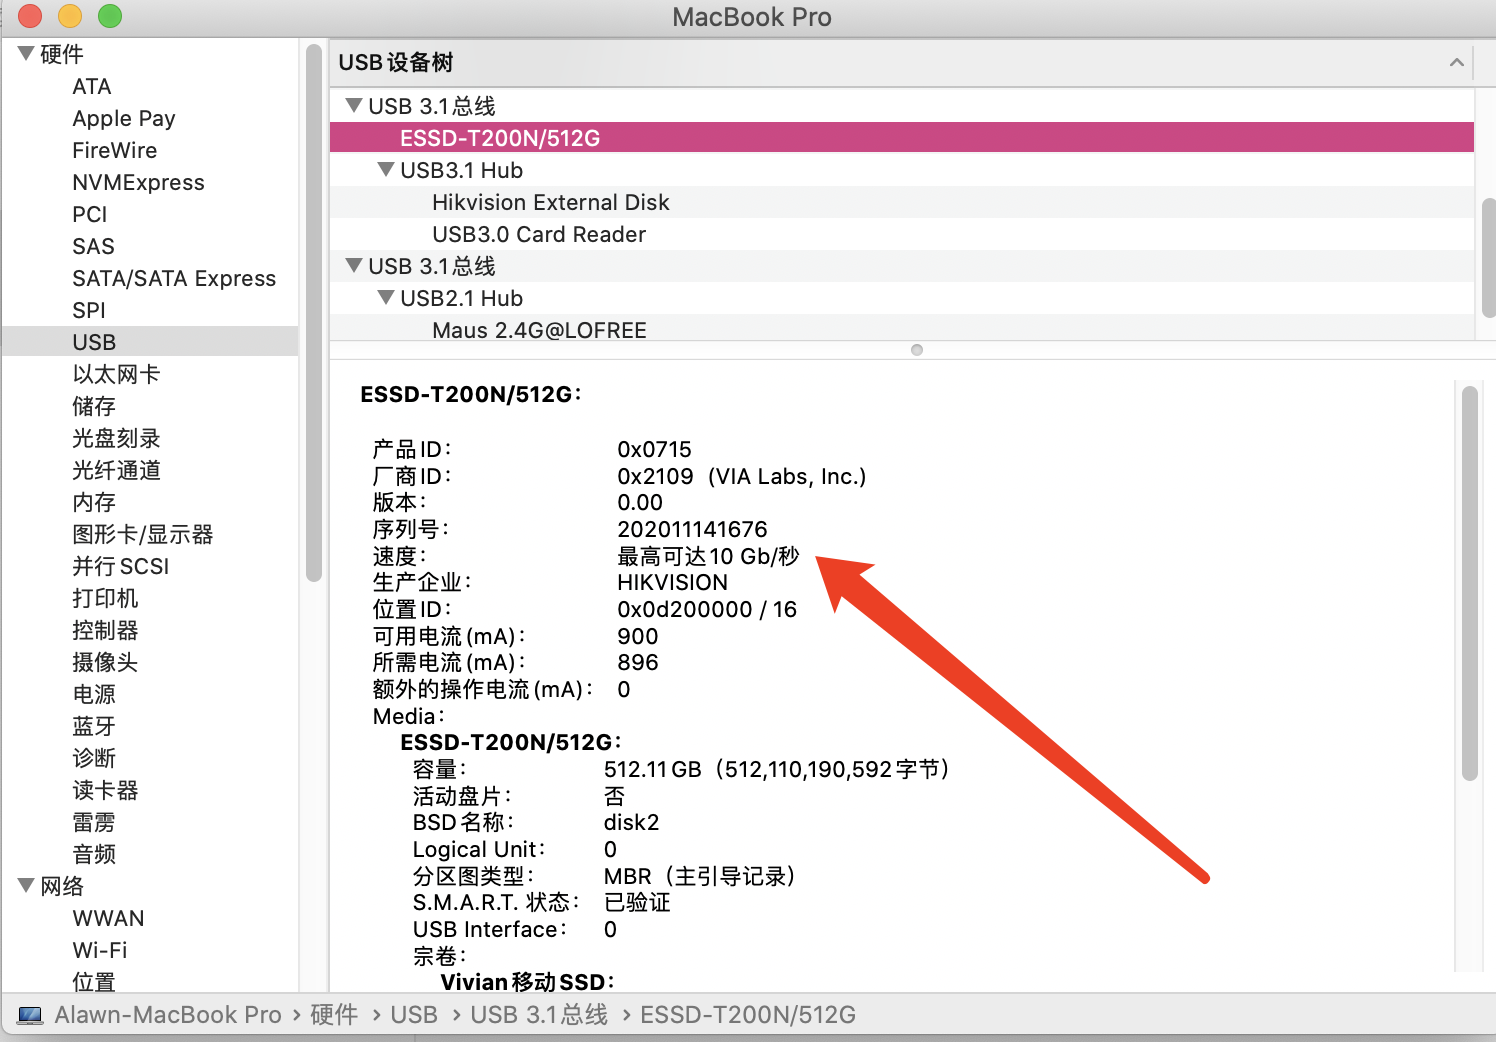Open 打印机 printers category
1496x1042 pixels.
[105, 598]
